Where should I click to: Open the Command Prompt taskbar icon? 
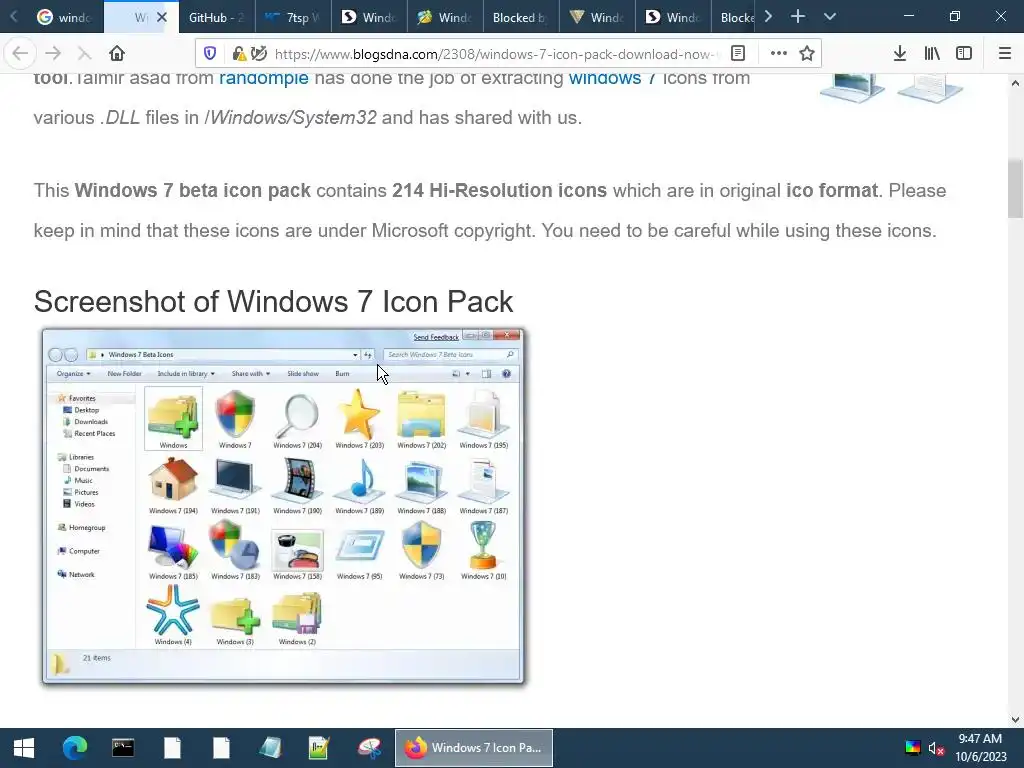click(x=123, y=748)
